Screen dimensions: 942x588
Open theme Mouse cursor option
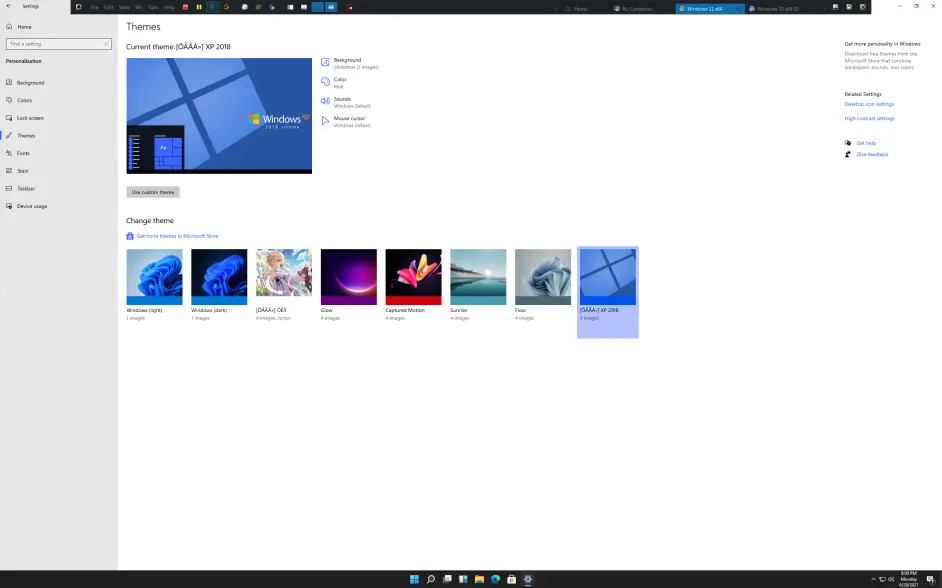pos(345,121)
